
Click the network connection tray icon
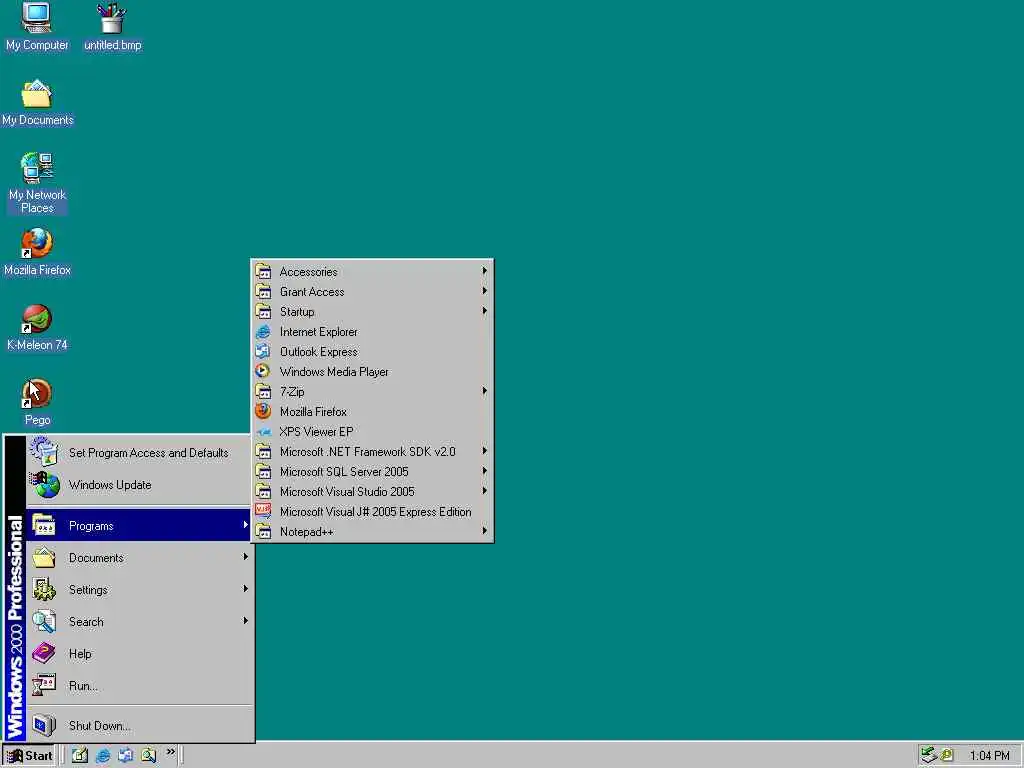point(928,755)
